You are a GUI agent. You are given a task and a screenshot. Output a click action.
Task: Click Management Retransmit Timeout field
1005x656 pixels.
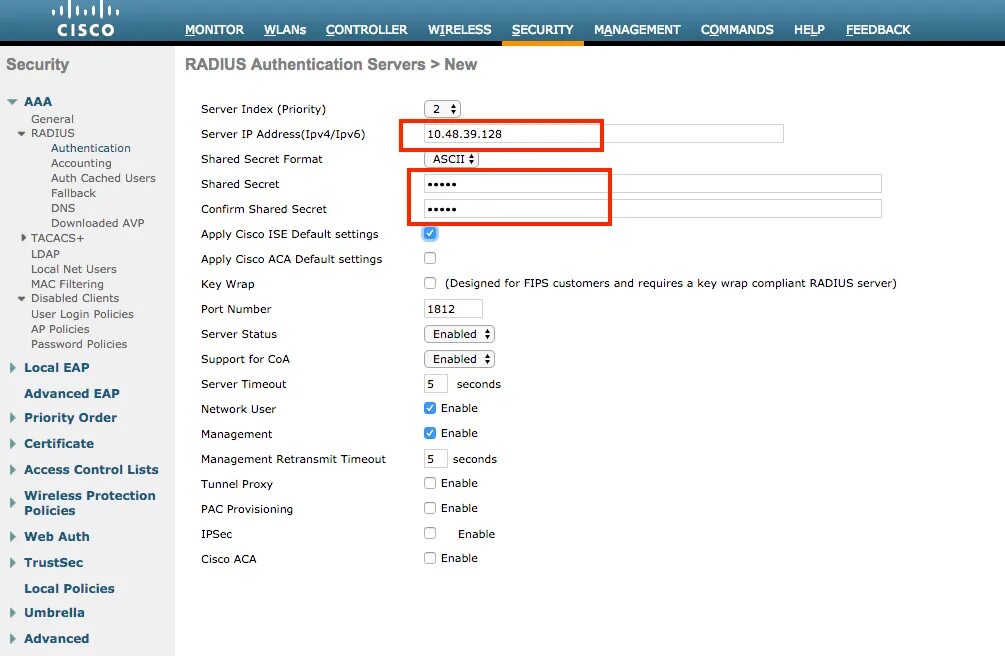(x=435, y=459)
